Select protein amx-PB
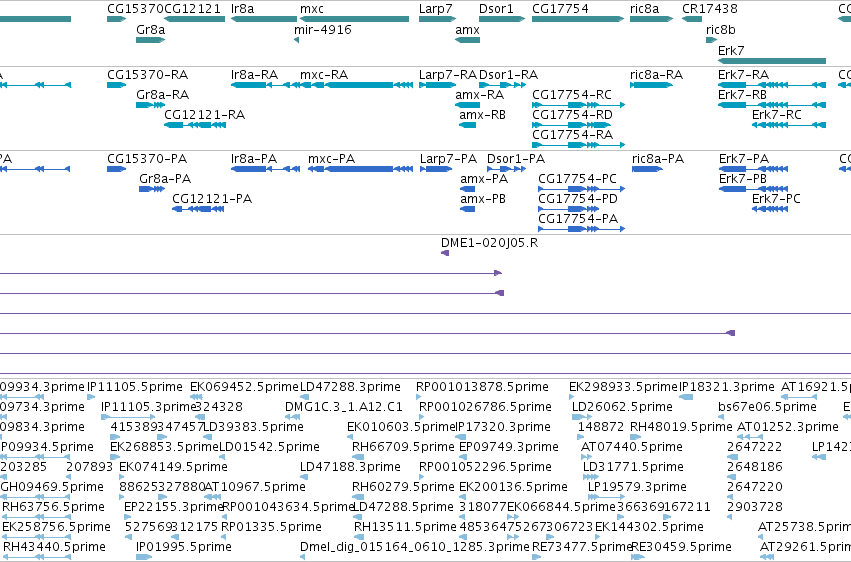This screenshot has height=562, width=851. (x=483, y=199)
